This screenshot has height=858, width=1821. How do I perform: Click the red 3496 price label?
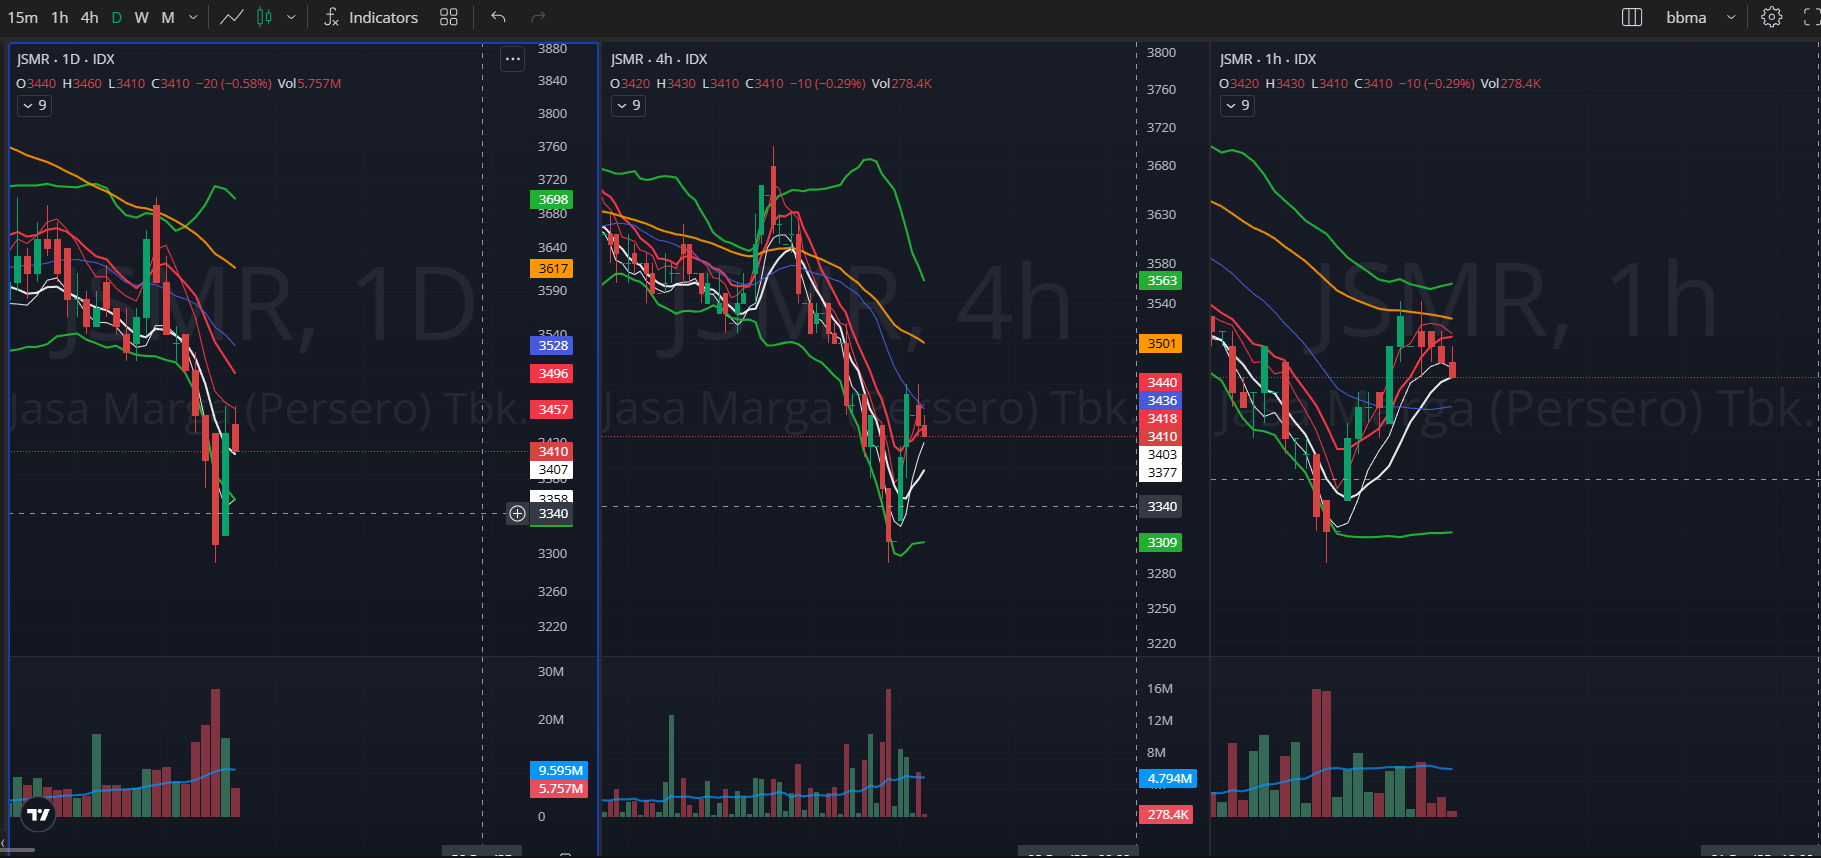(552, 373)
